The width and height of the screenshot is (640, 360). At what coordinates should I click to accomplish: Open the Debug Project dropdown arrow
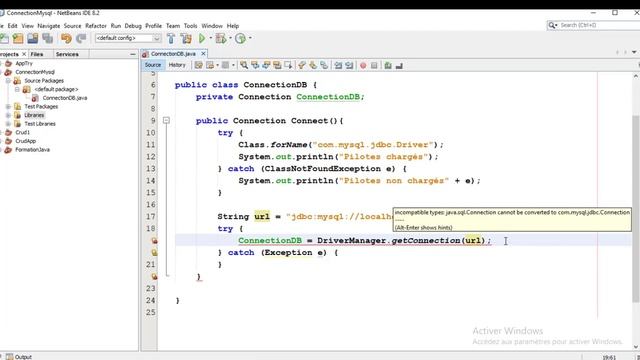230,38
